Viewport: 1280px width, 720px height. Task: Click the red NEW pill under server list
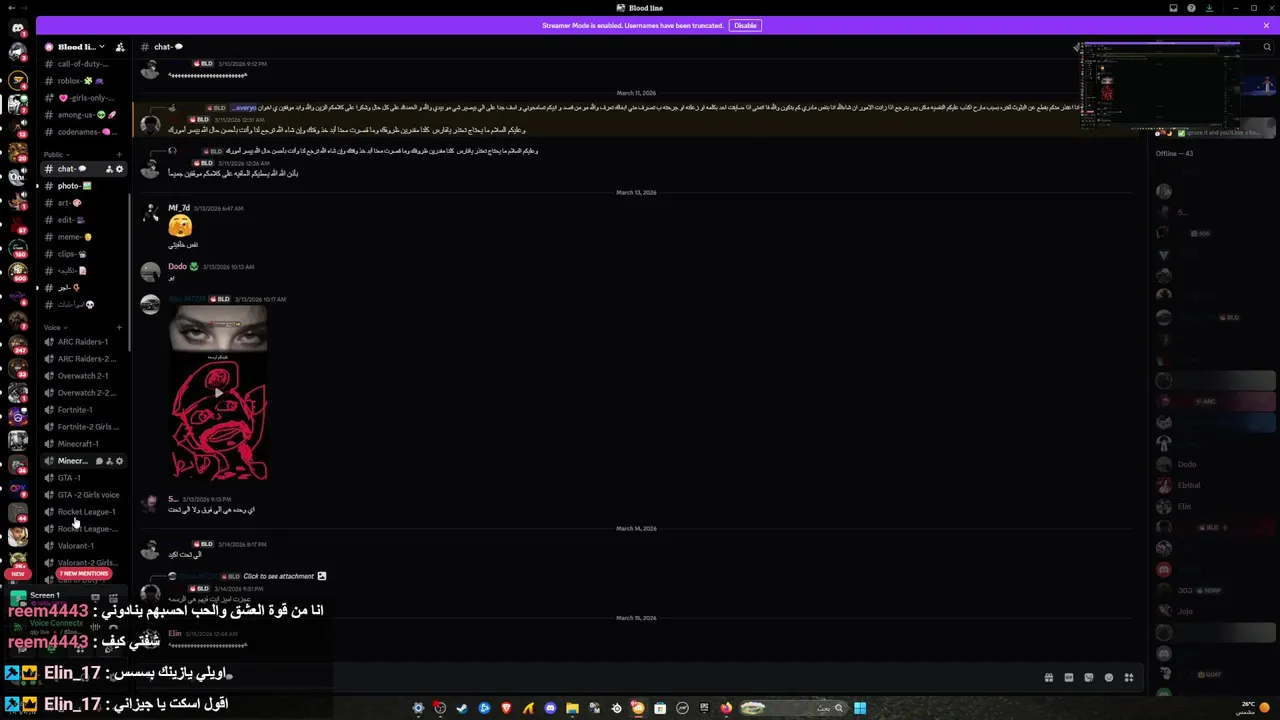tap(17, 574)
